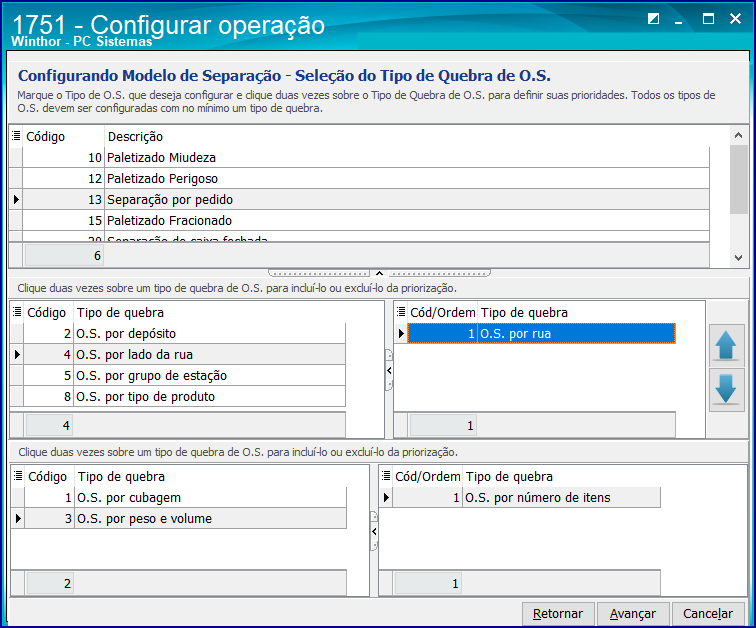Click Cancelar button
The width and height of the screenshot is (756, 628).
708,614
